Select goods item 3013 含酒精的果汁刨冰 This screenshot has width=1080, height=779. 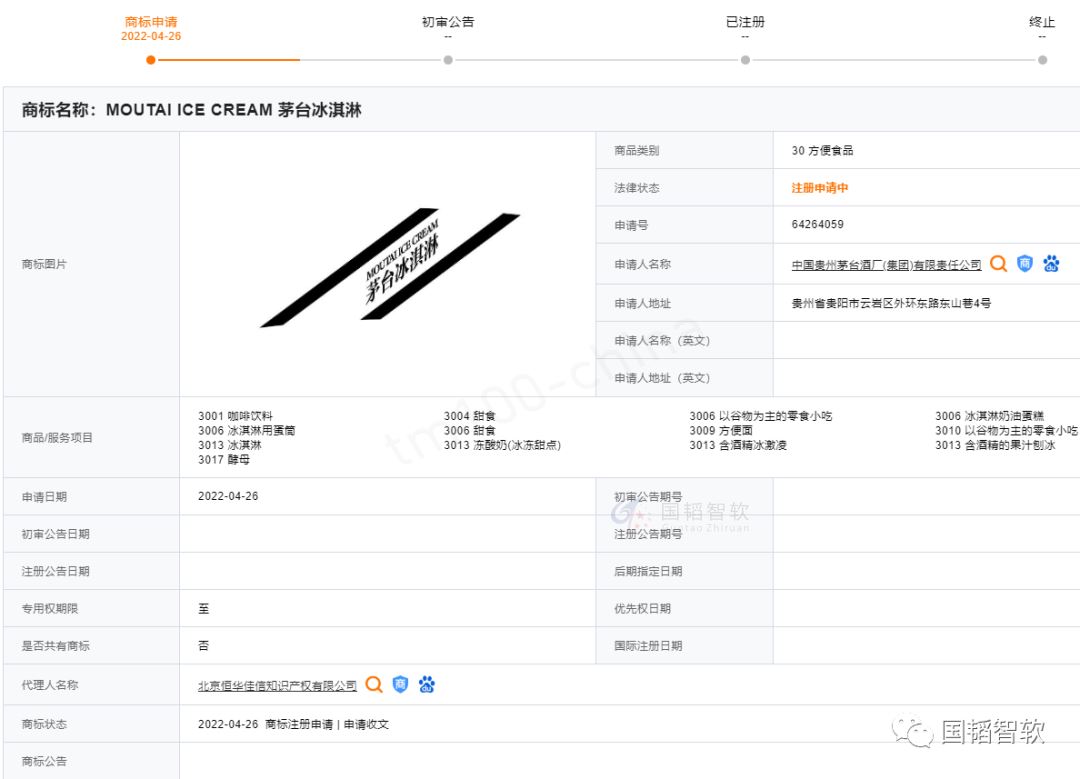tap(995, 445)
